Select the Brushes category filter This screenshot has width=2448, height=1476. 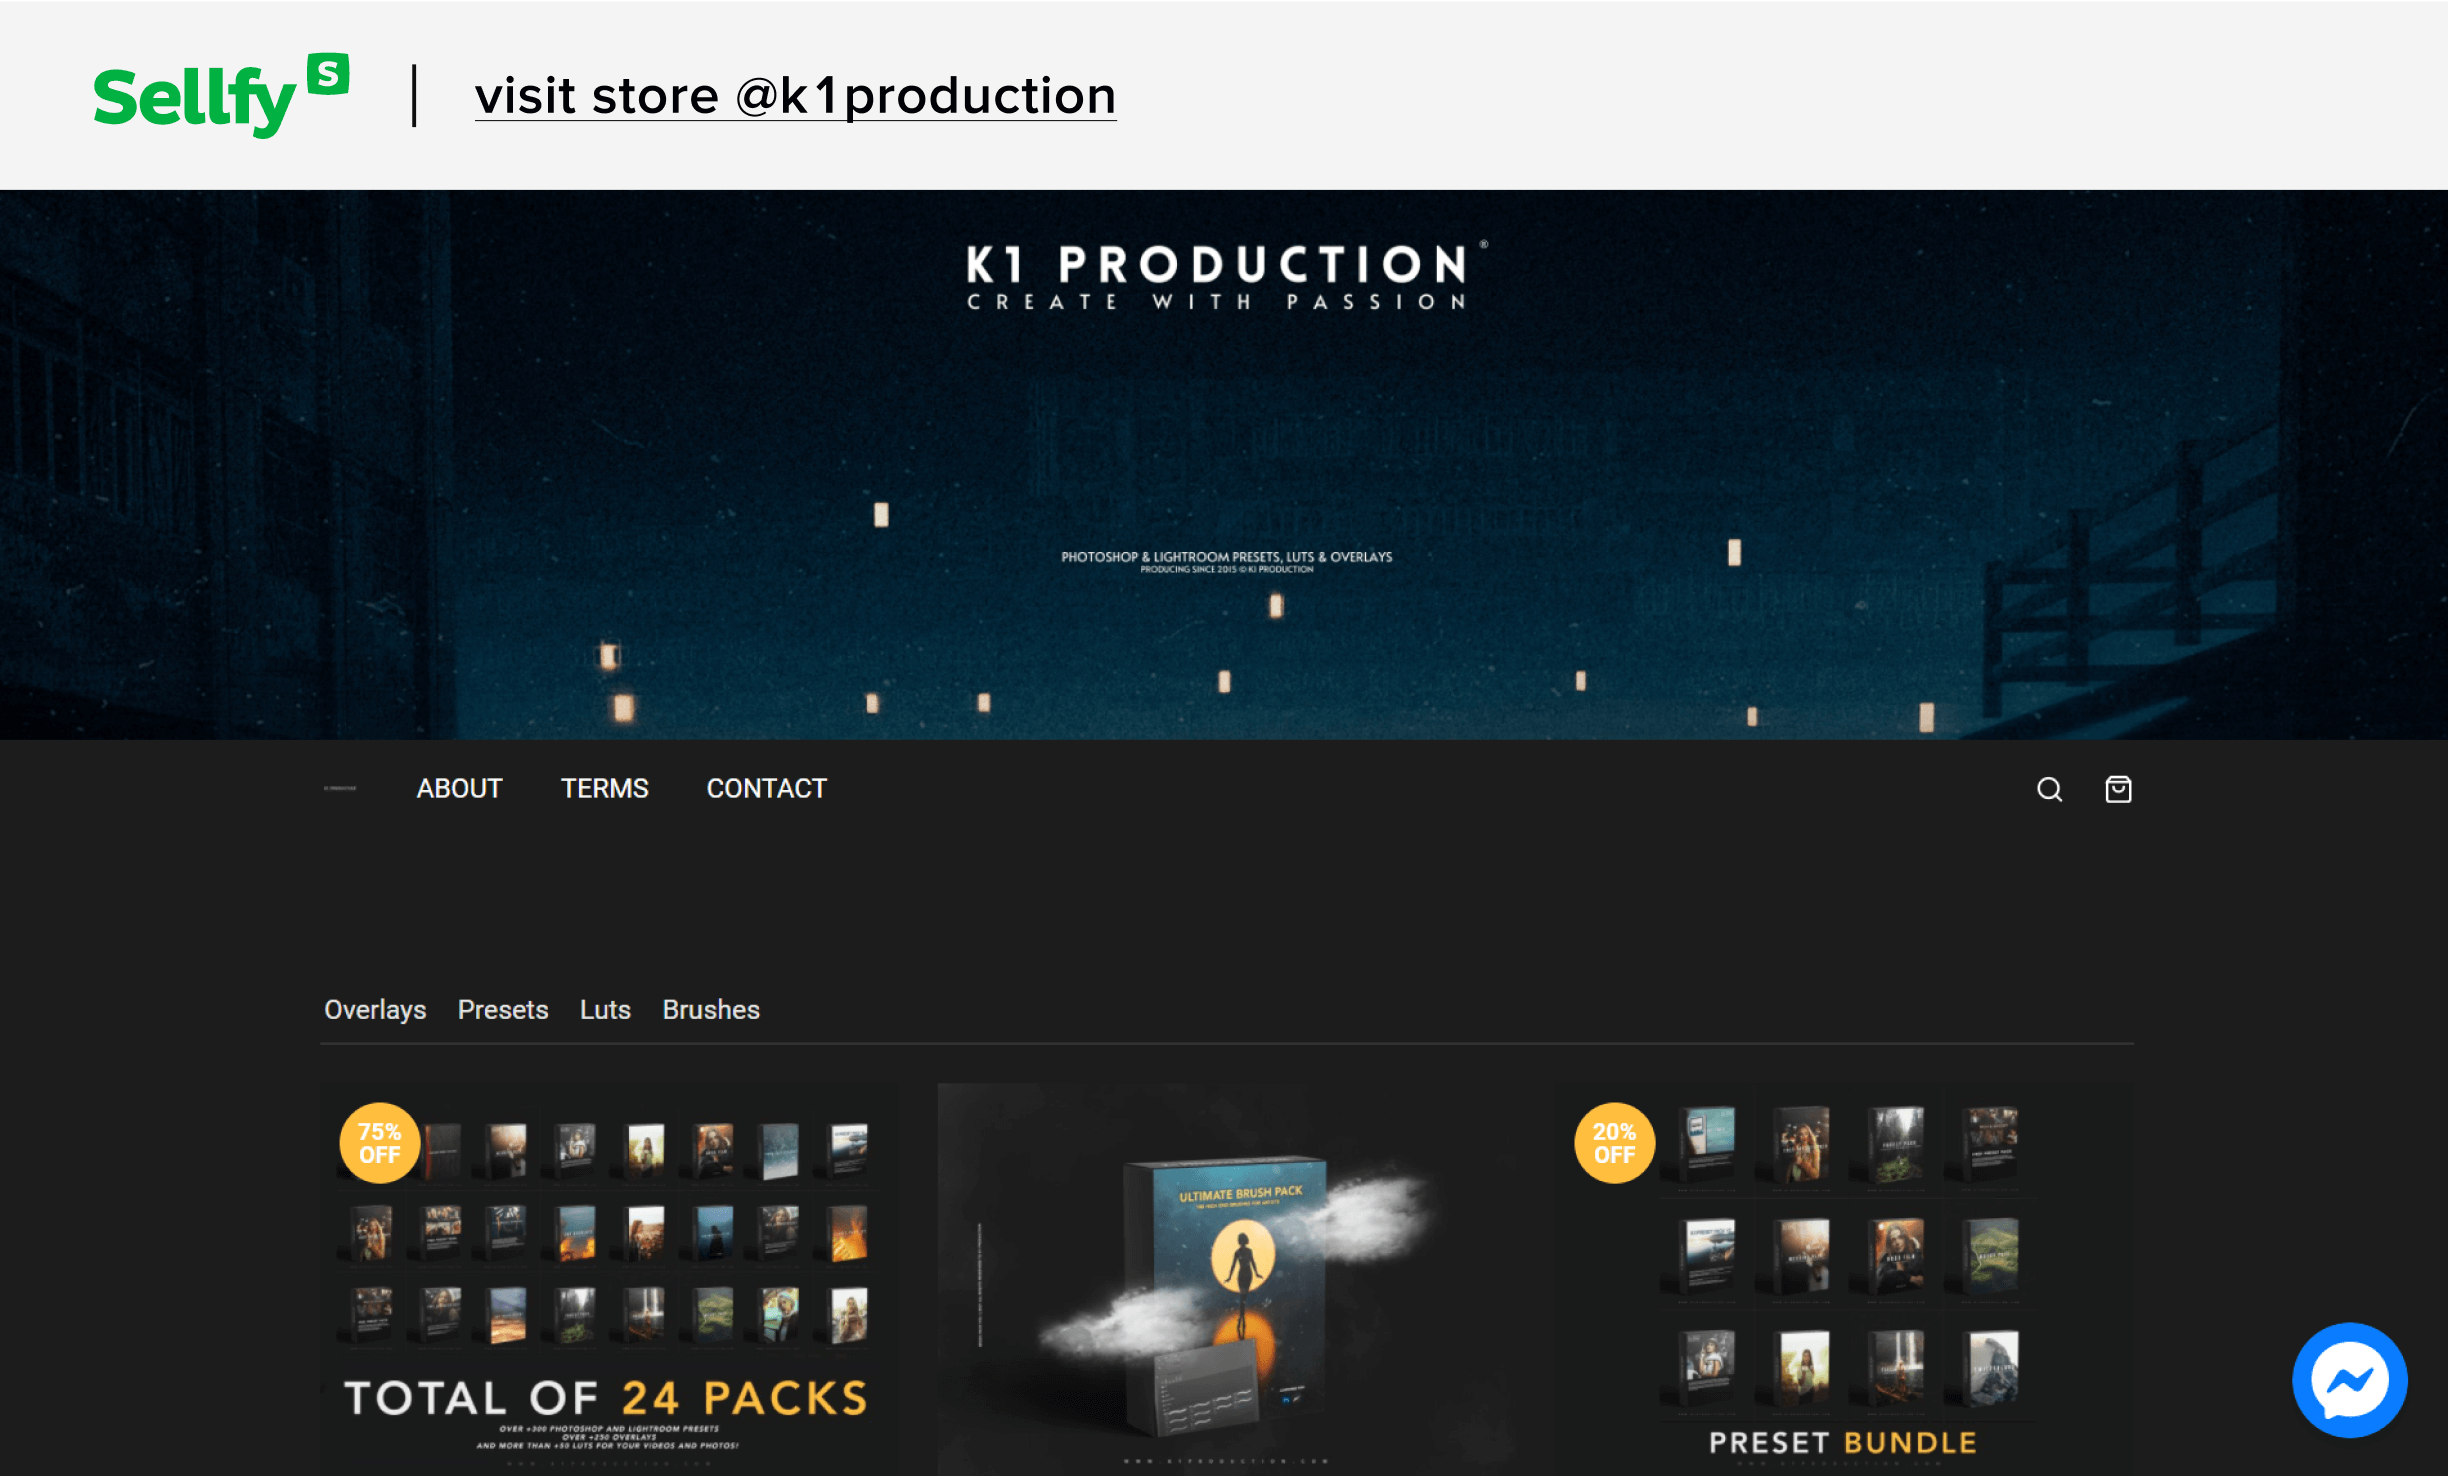click(x=712, y=1007)
